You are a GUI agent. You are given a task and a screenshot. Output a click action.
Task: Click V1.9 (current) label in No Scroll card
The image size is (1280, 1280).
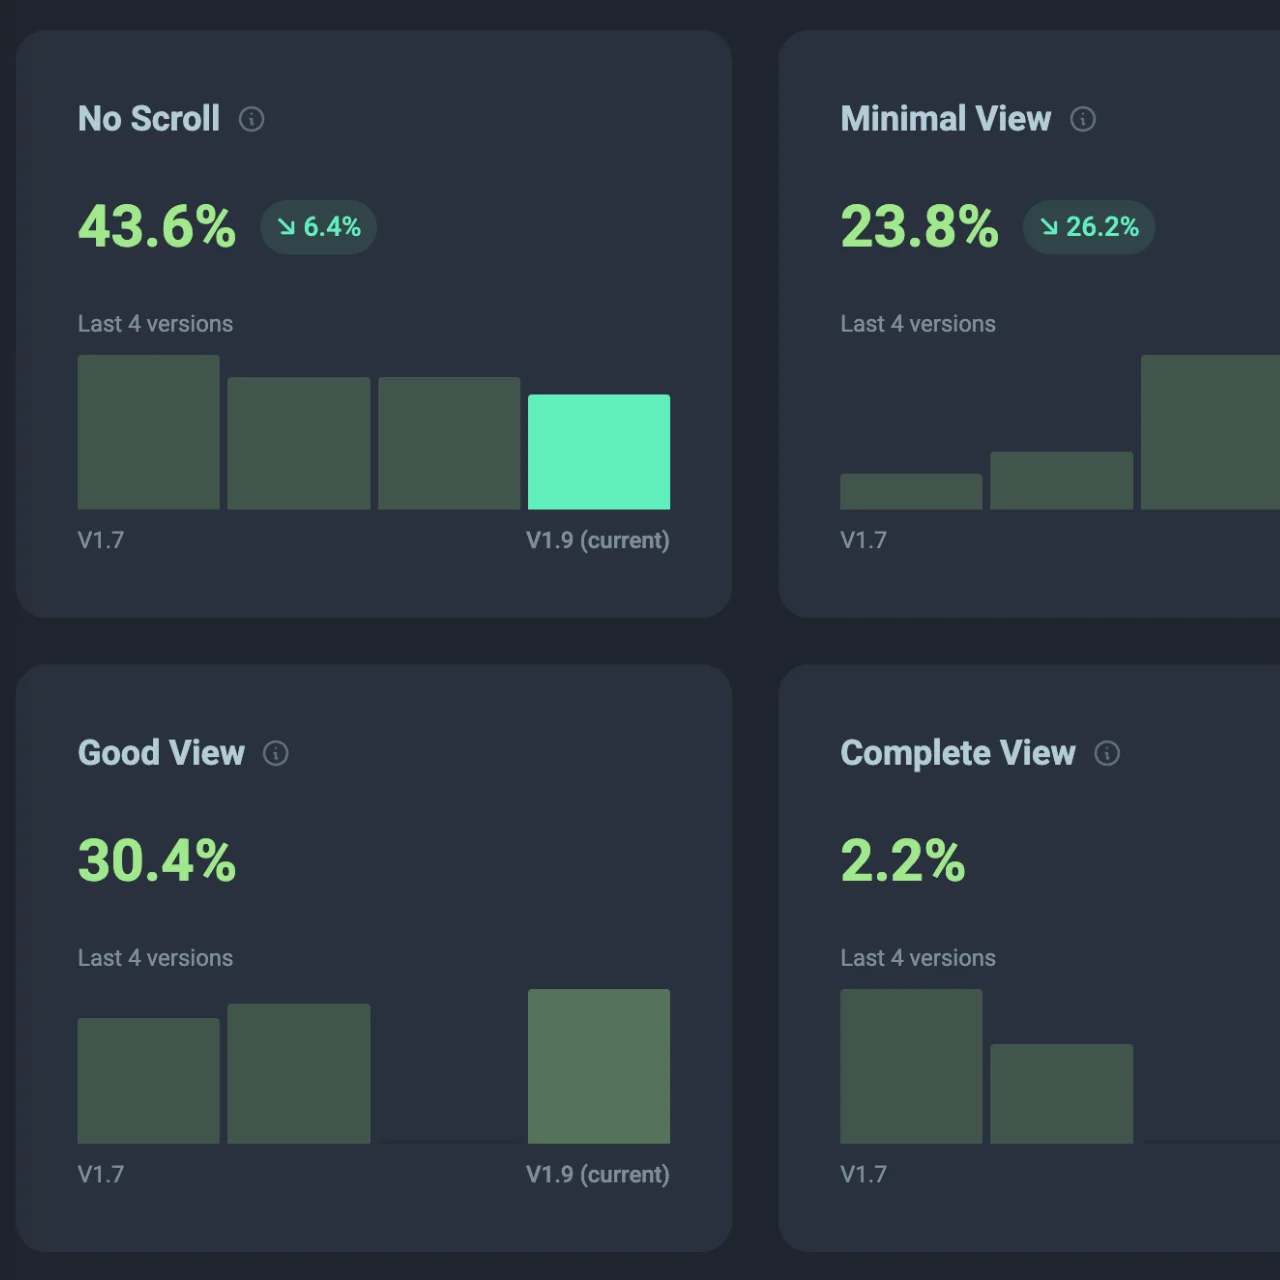tap(598, 540)
